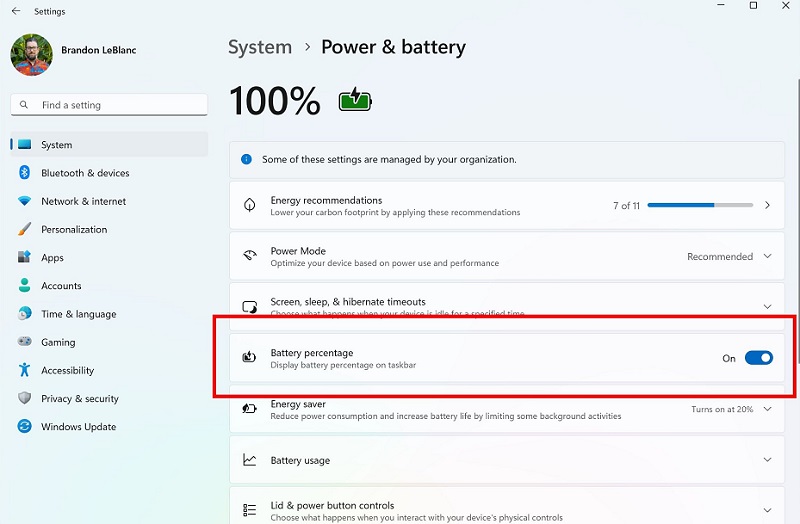Open the Power Mode Recommended dropdown
The width and height of the screenshot is (800, 524).
[729, 257]
